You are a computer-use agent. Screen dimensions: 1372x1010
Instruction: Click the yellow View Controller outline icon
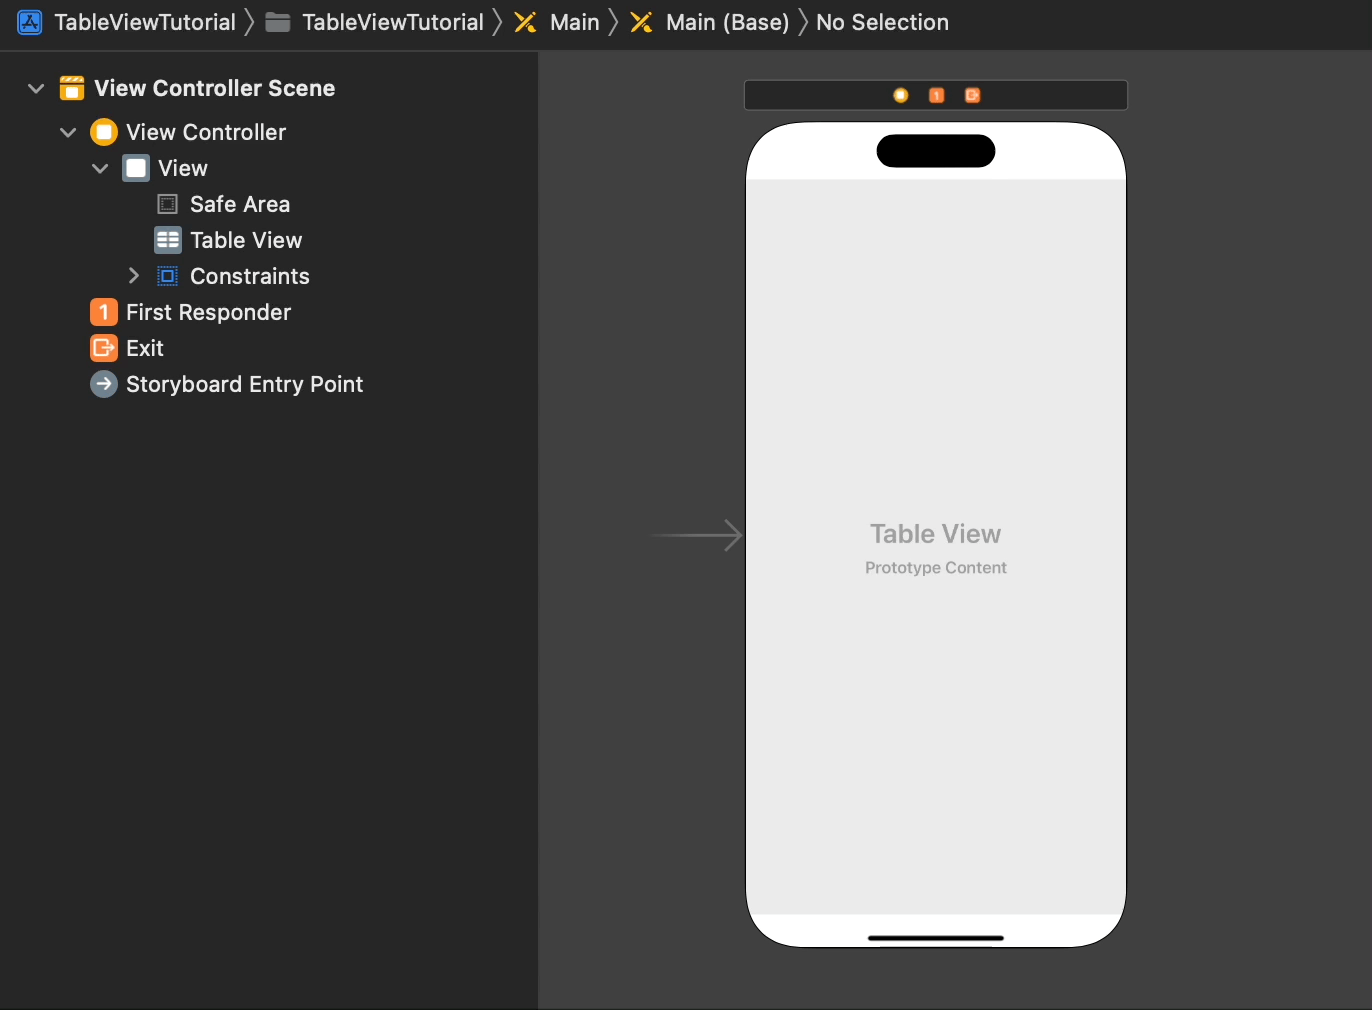click(x=104, y=132)
